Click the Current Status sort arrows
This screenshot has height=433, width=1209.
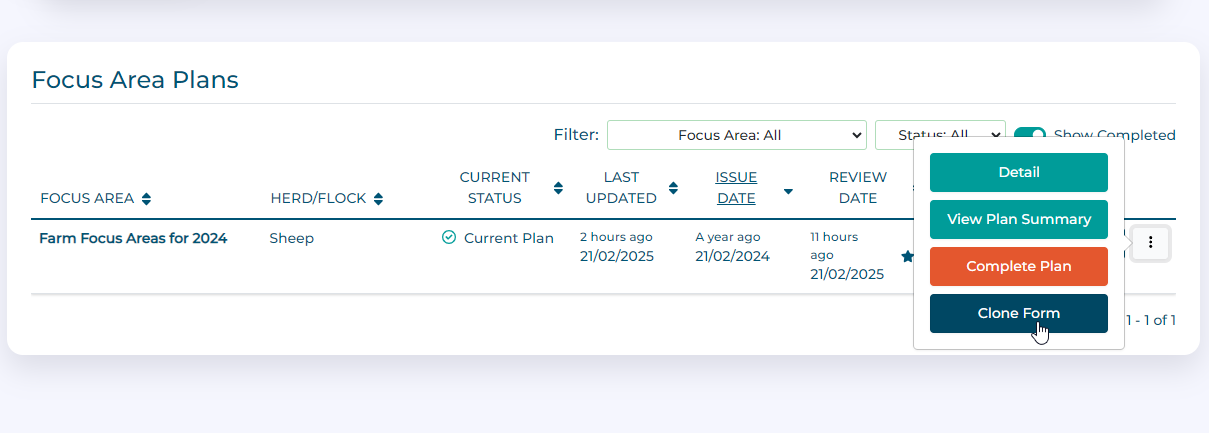tap(558, 188)
